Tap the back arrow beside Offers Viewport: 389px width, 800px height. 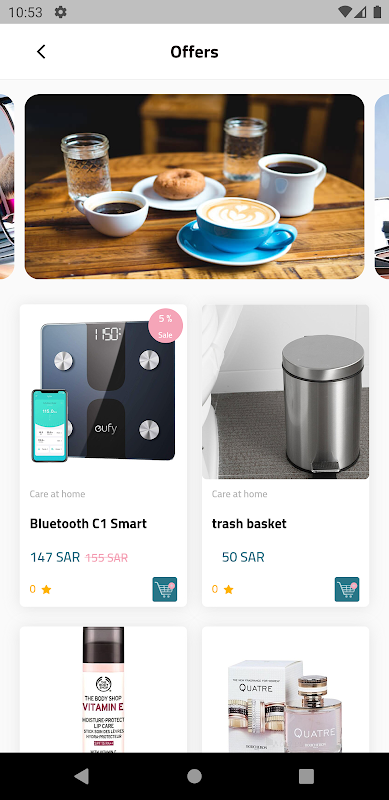click(x=41, y=52)
